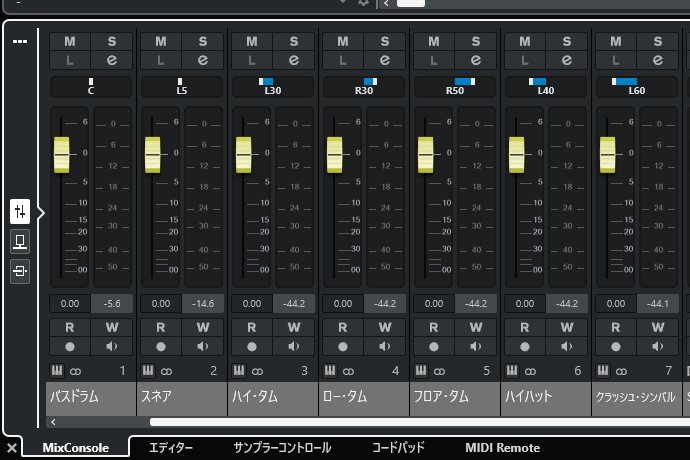The image size is (690, 460).
Task: Switch to the エディター tab
Action: coord(170,448)
